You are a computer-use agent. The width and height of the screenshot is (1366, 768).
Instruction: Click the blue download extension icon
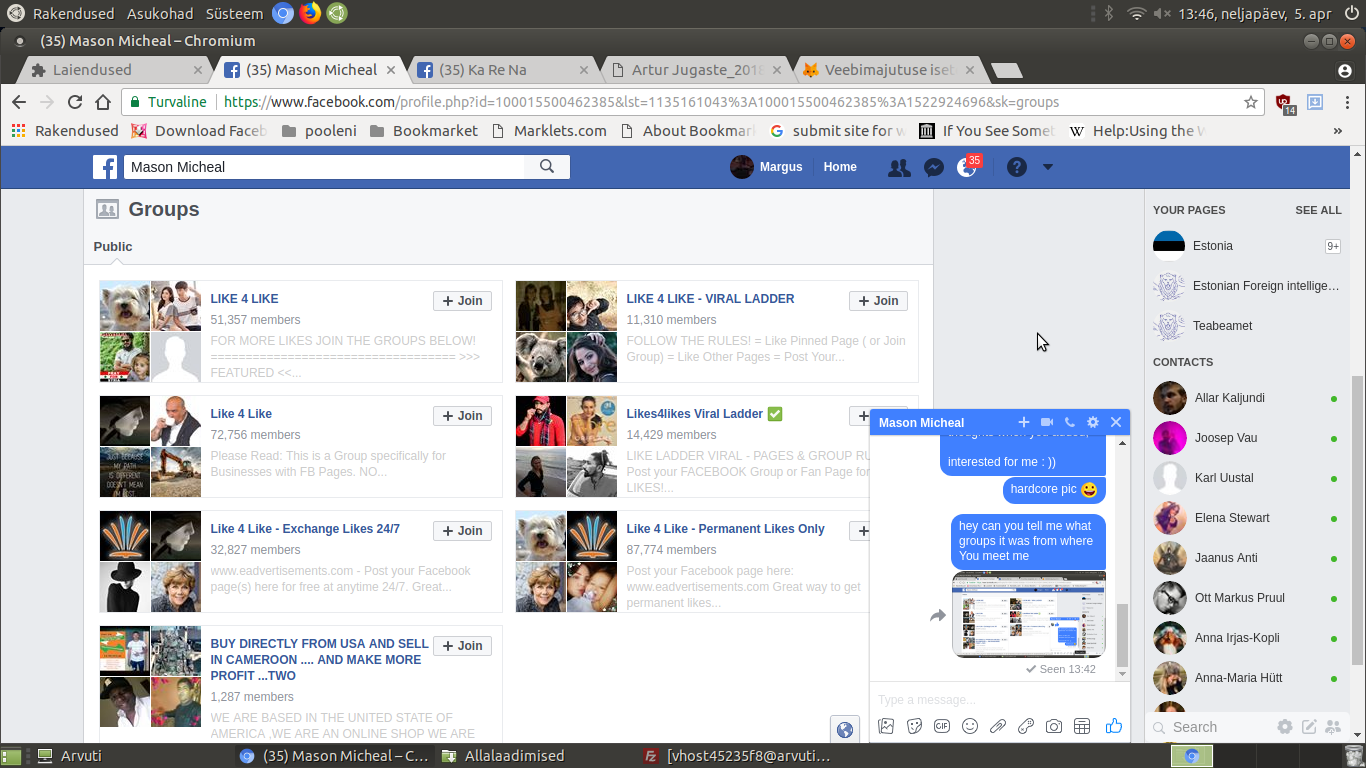[x=1316, y=102]
